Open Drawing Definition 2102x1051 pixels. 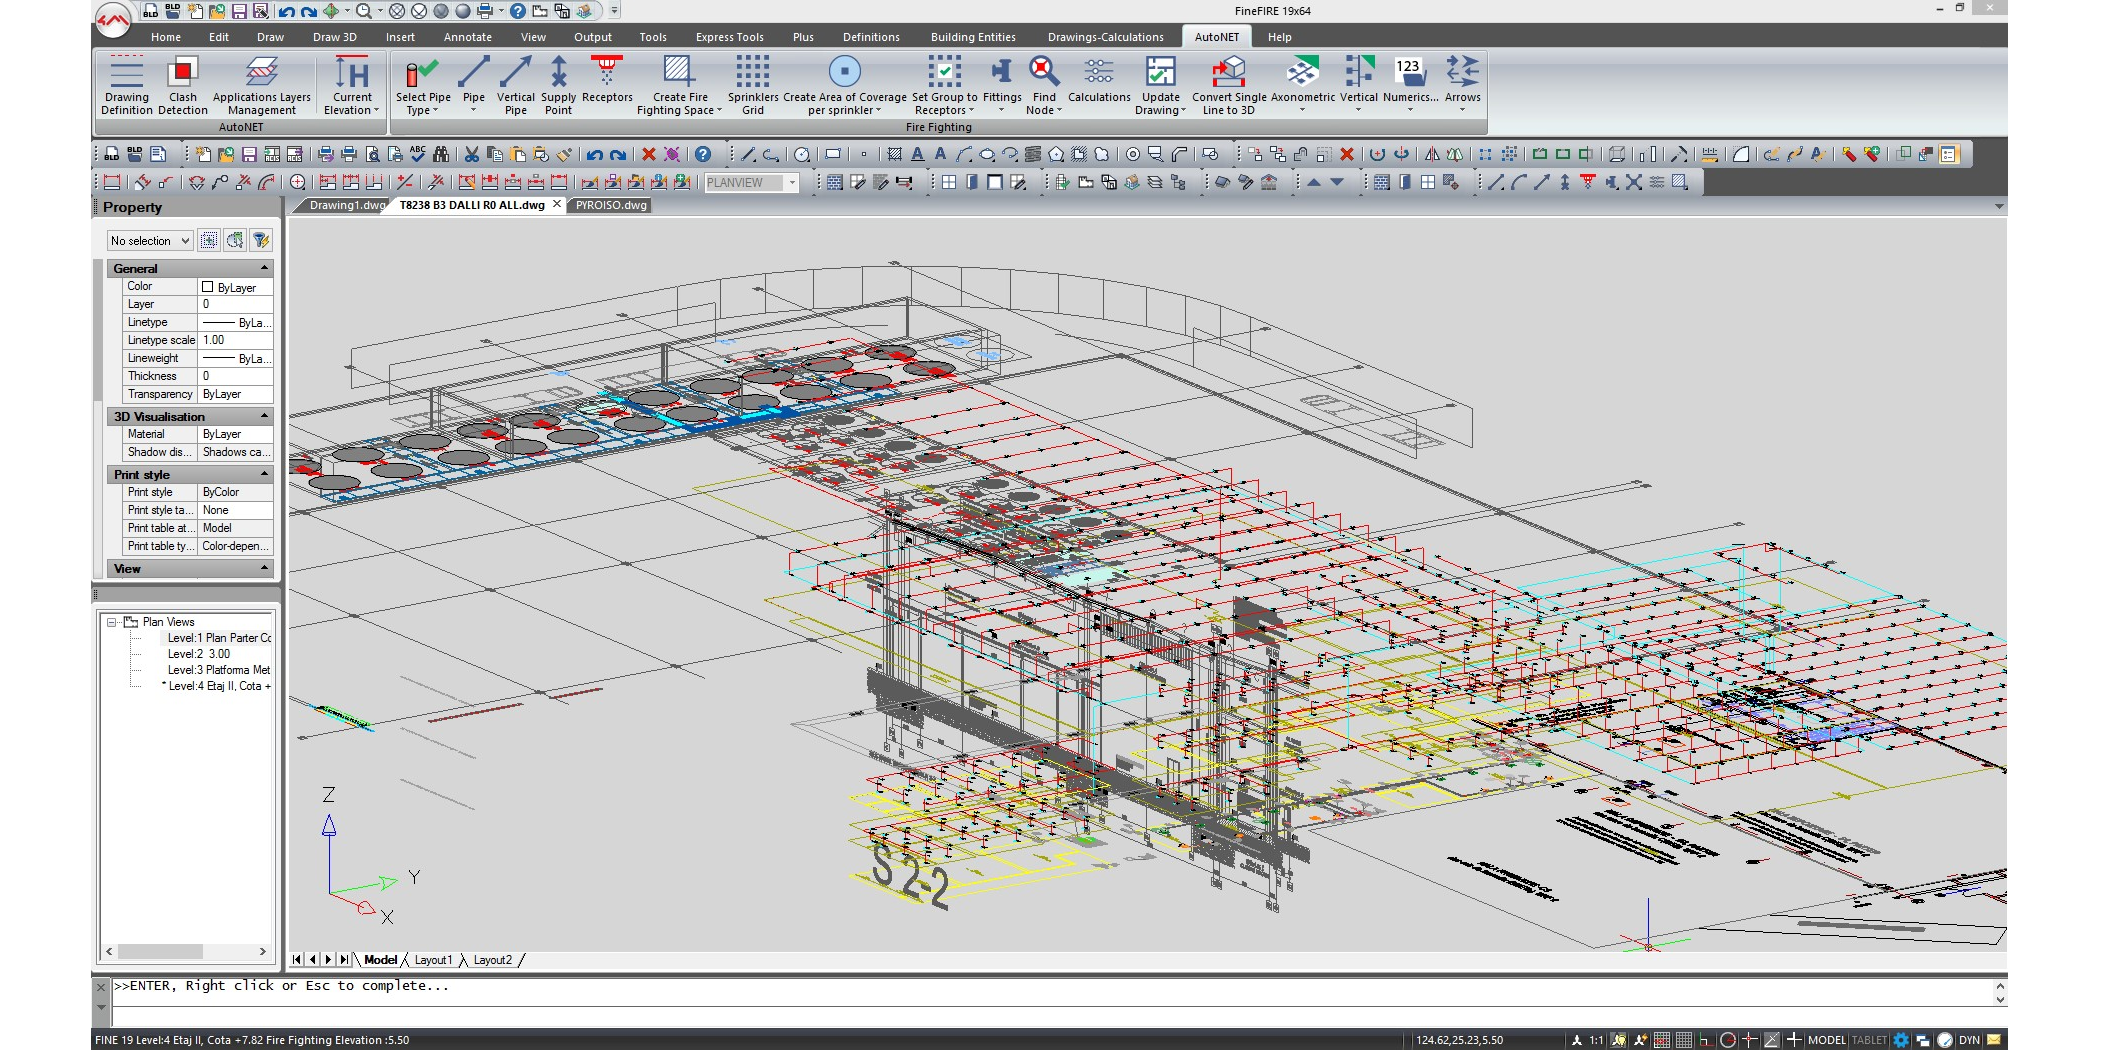point(126,85)
